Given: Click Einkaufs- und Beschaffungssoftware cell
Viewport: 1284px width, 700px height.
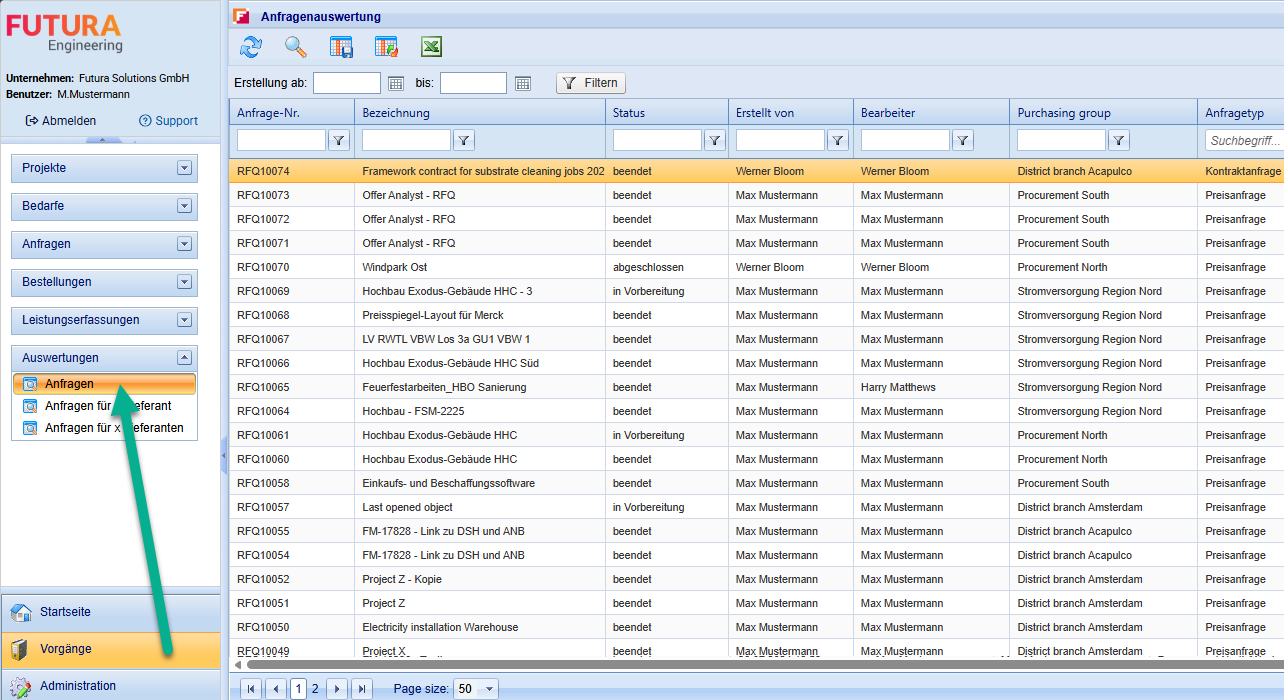Looking at the screenshot, I should tap(480, 483).
